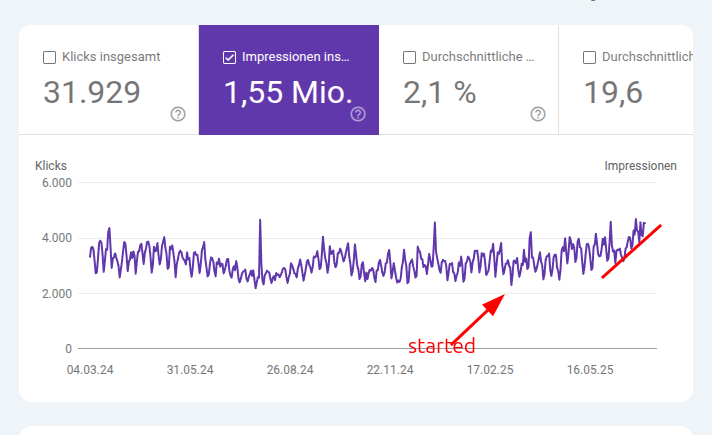This screenshot has height=435, width=712.
Task: Click the 22.11.24 date label
Action: pos(390,370)
